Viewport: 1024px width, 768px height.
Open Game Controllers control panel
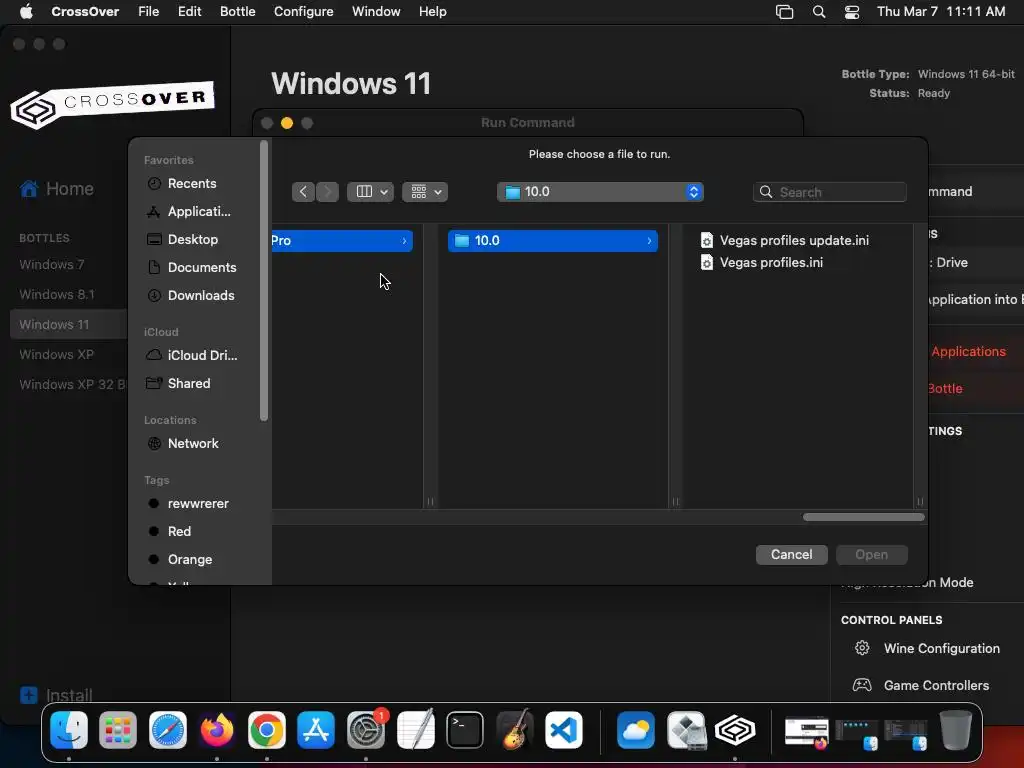click(x=921, y=686)
